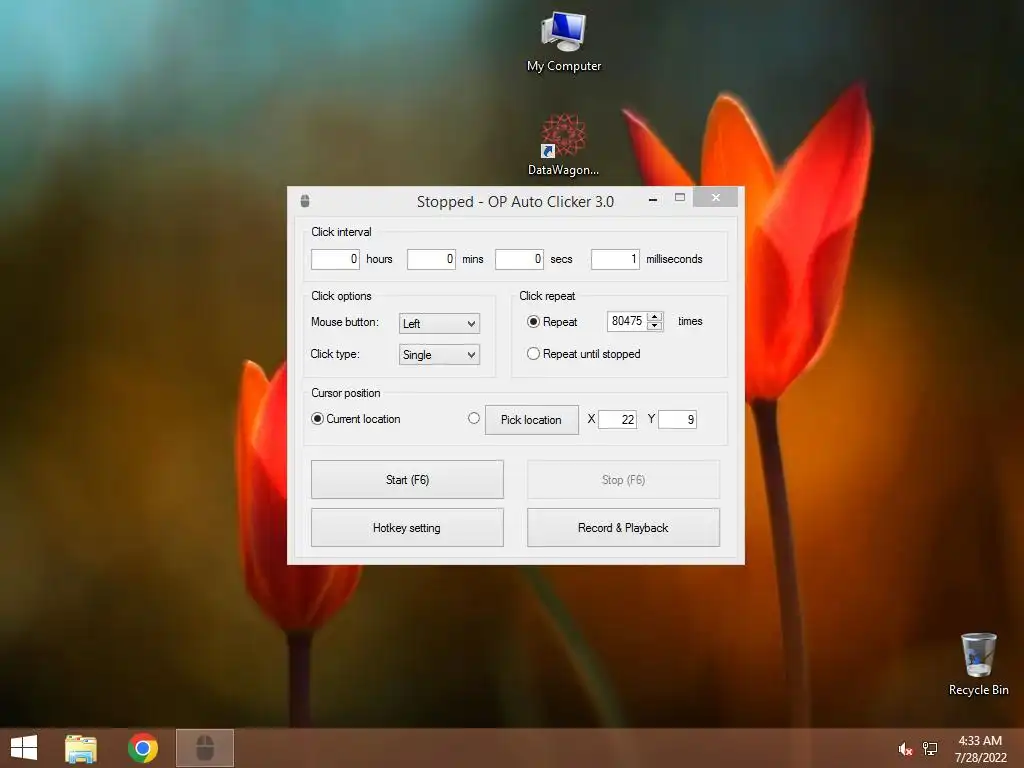Click the 'Click options' group label
This screenshot has height=768, width=1024.
[341, 296]
